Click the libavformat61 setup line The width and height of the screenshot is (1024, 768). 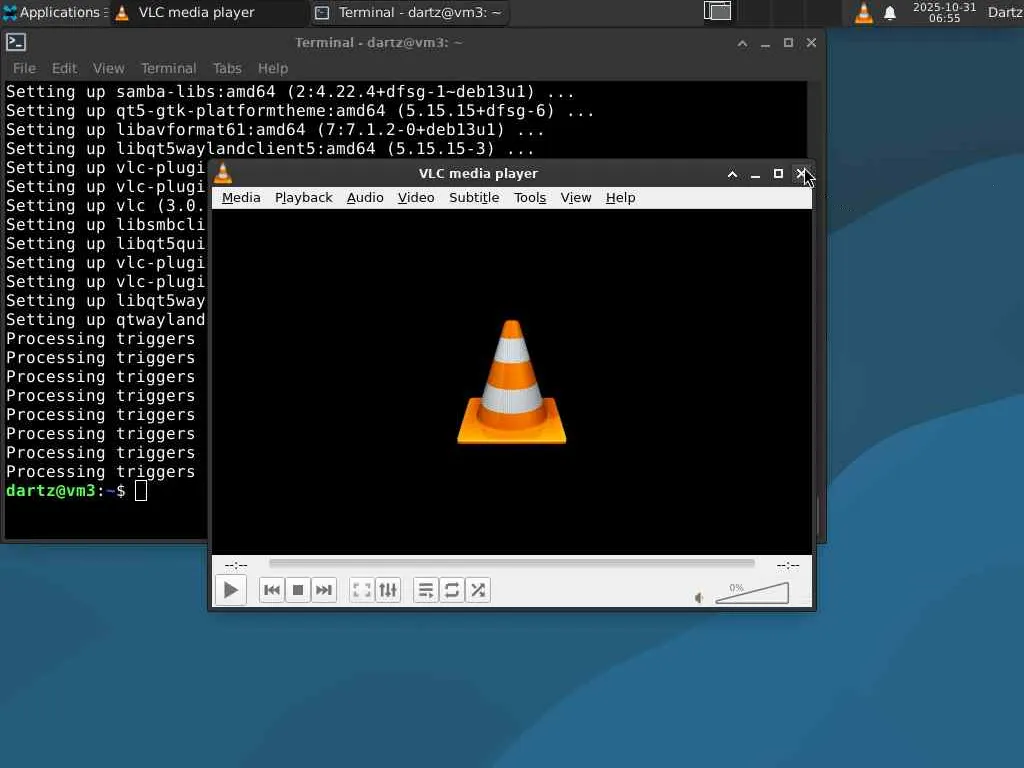pyautogui.click(x=275, y=129)
